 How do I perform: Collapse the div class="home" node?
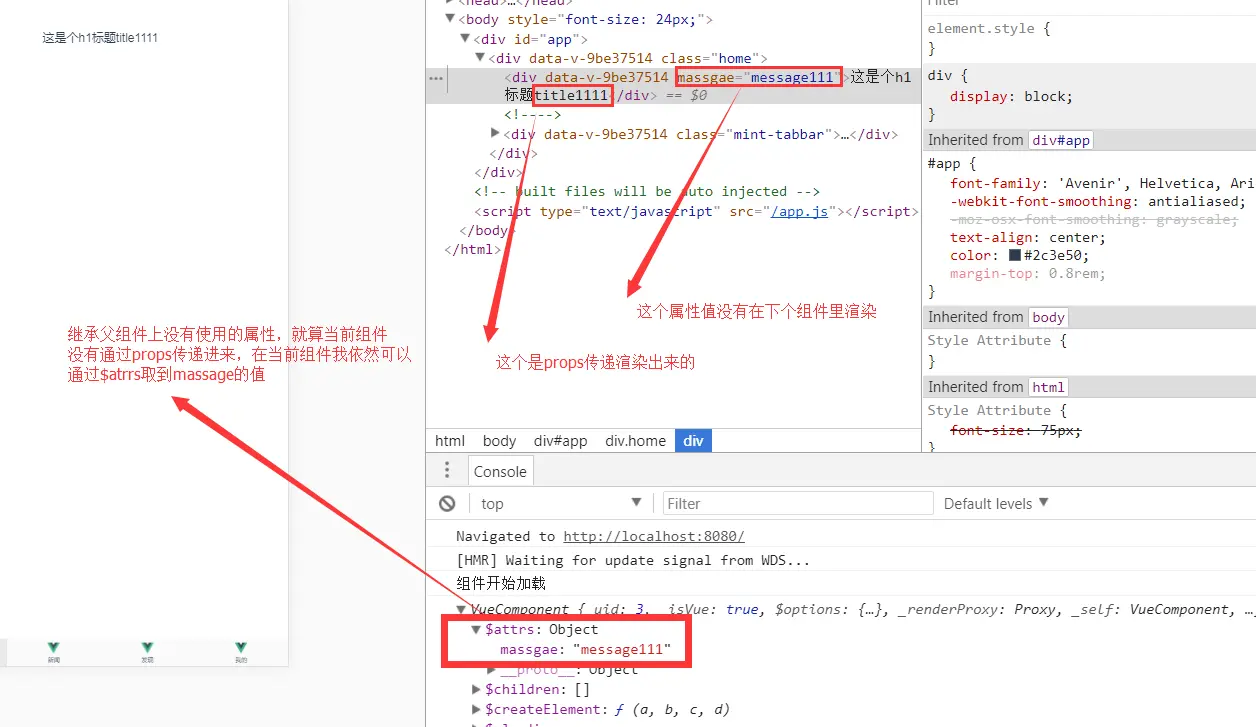(x=481, y=58)
